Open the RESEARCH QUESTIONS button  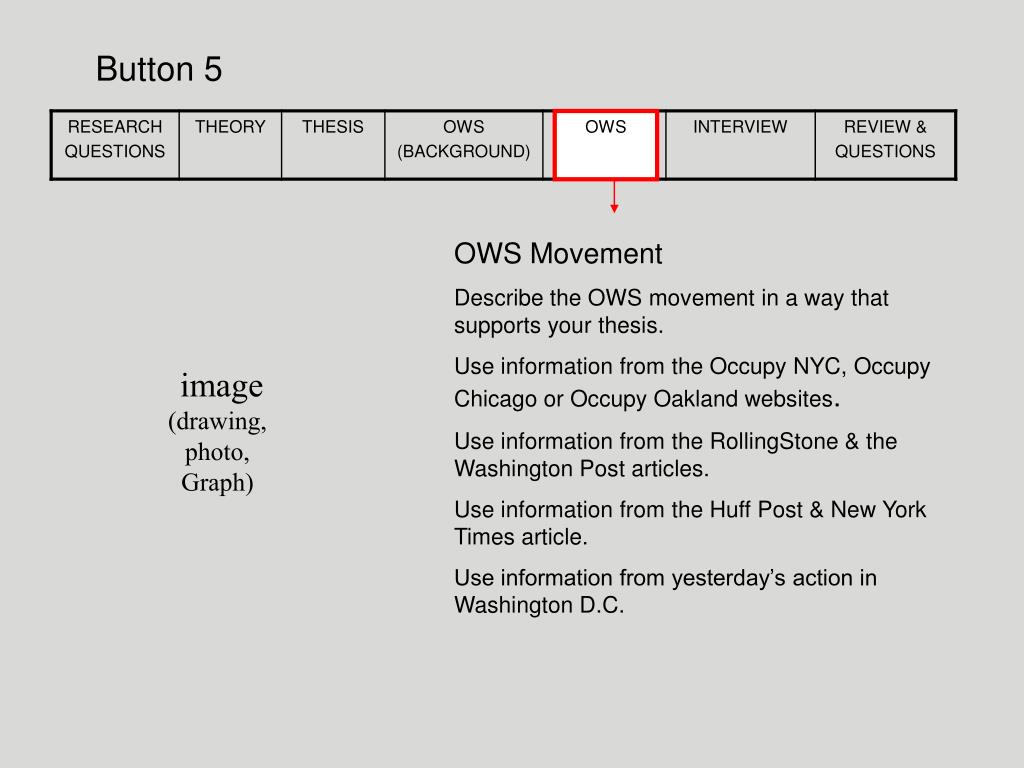coord(115,145)
